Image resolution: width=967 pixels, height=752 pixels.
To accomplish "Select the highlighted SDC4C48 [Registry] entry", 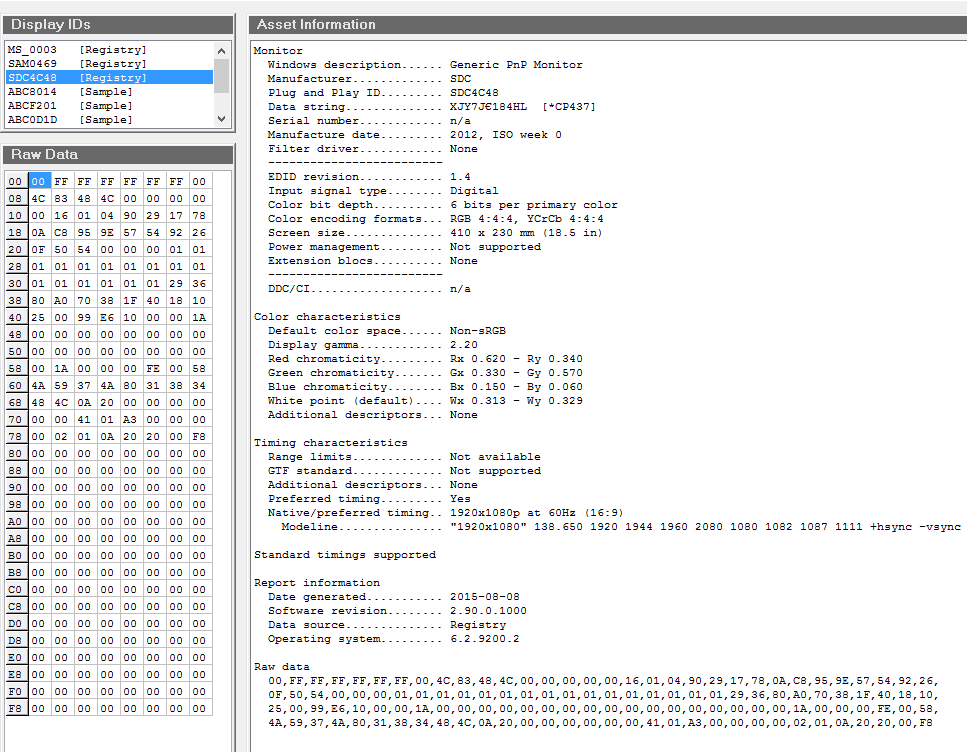I will [109, 78].
